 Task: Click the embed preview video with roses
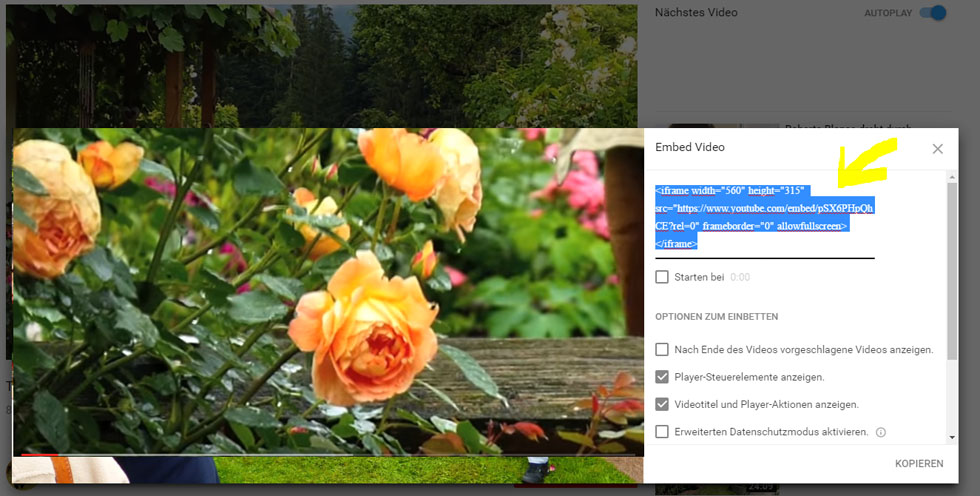click(x=328, y=290)
